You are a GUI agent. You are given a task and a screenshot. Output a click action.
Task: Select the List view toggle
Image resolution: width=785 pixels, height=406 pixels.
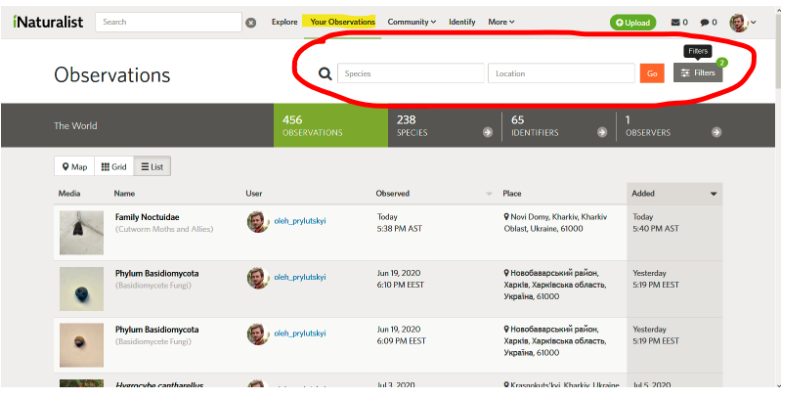click(152, 167)
